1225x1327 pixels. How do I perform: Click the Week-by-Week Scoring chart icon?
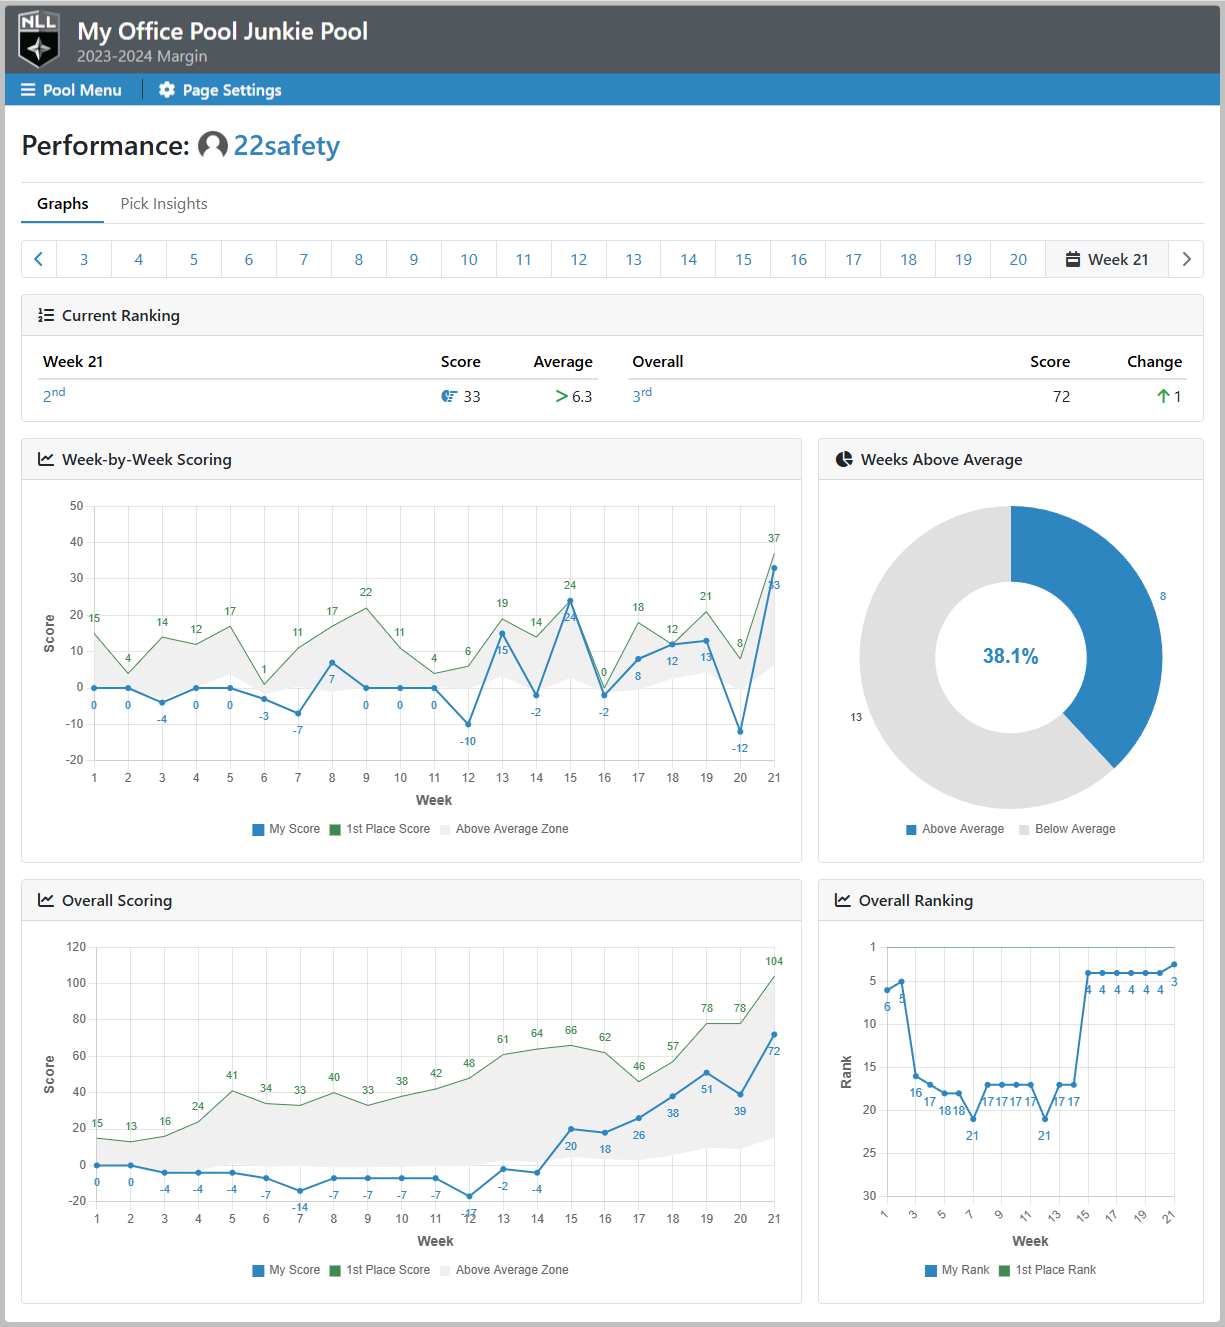click(x=46, y=459)
